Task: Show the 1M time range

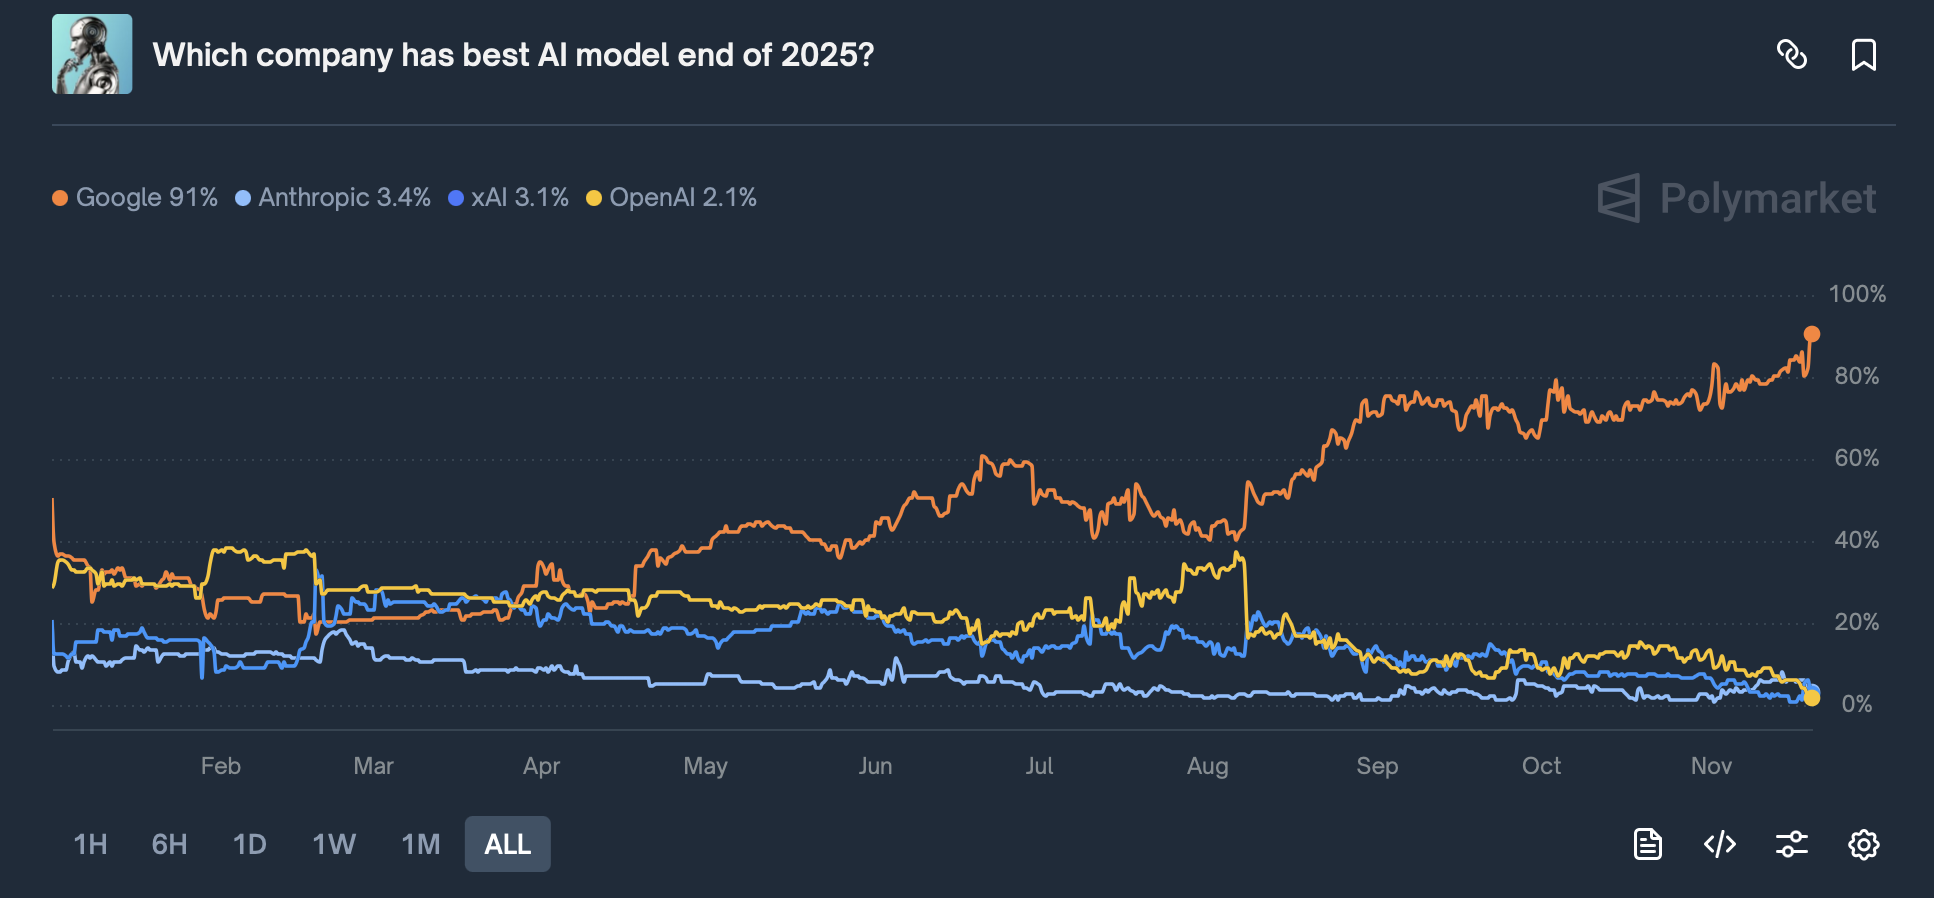Action: point(420,844)
